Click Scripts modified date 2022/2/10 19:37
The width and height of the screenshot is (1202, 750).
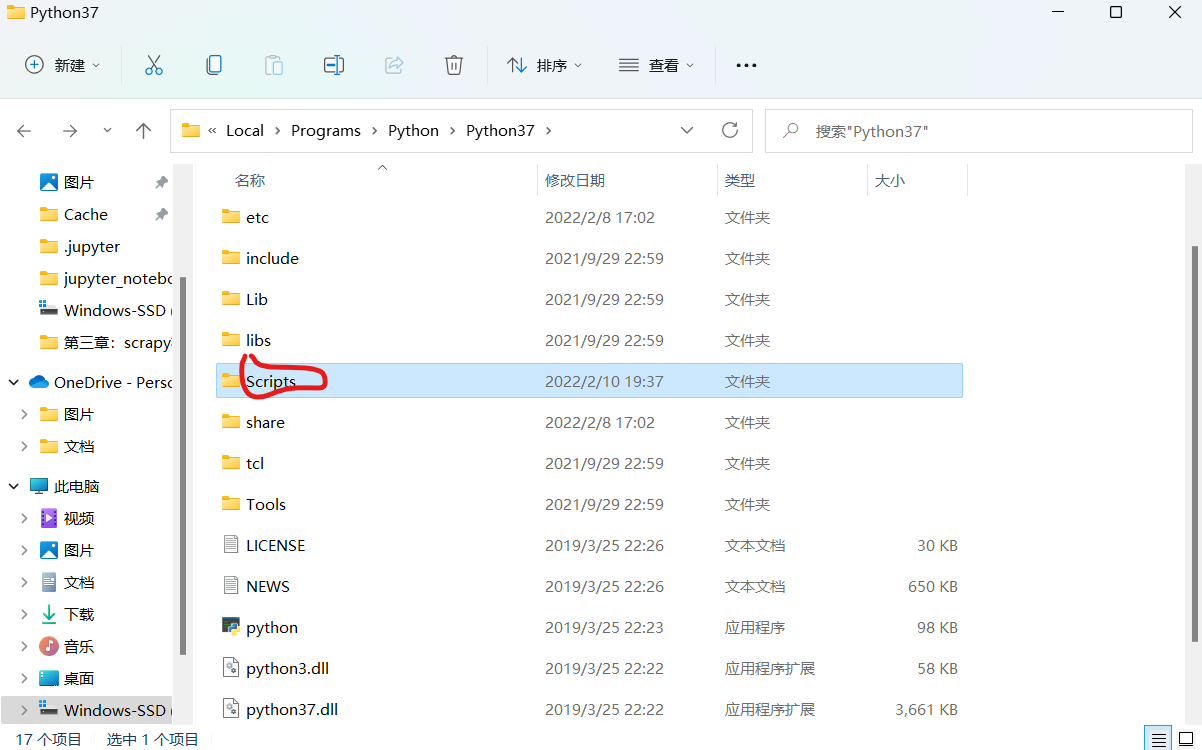[604, 381]
